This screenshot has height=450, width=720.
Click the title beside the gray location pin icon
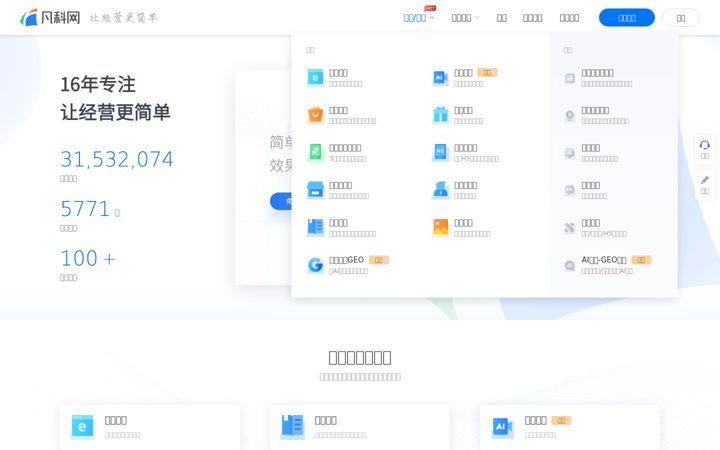point(595,110)
